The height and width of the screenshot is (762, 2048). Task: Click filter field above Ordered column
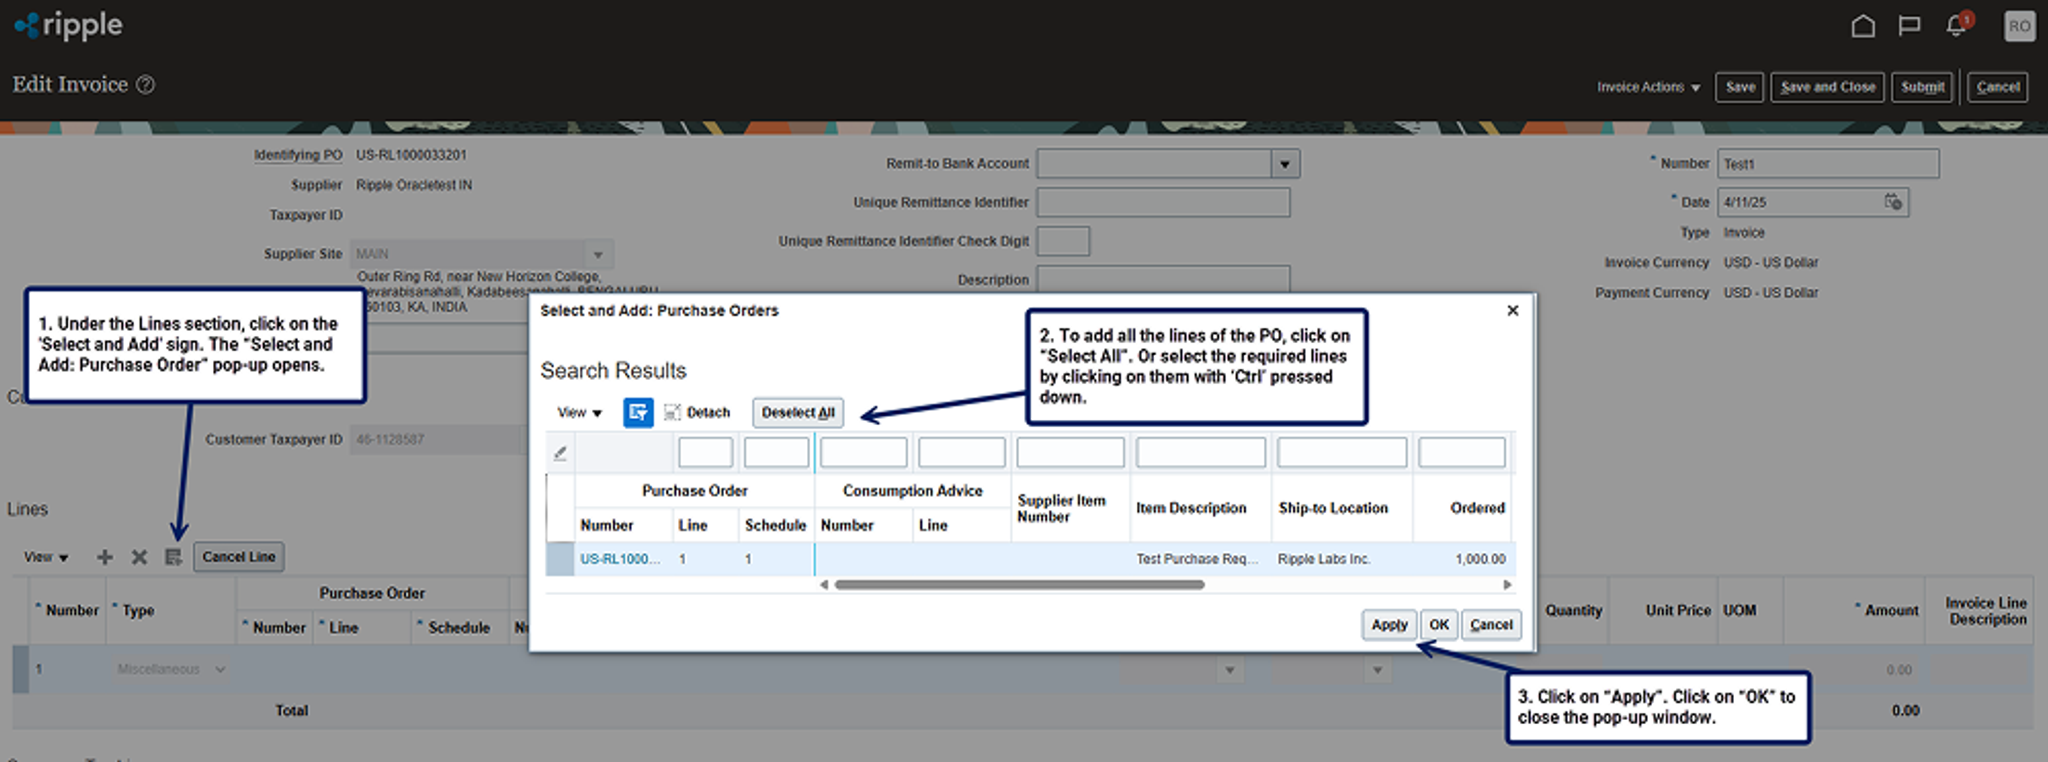coord(1462,453)
